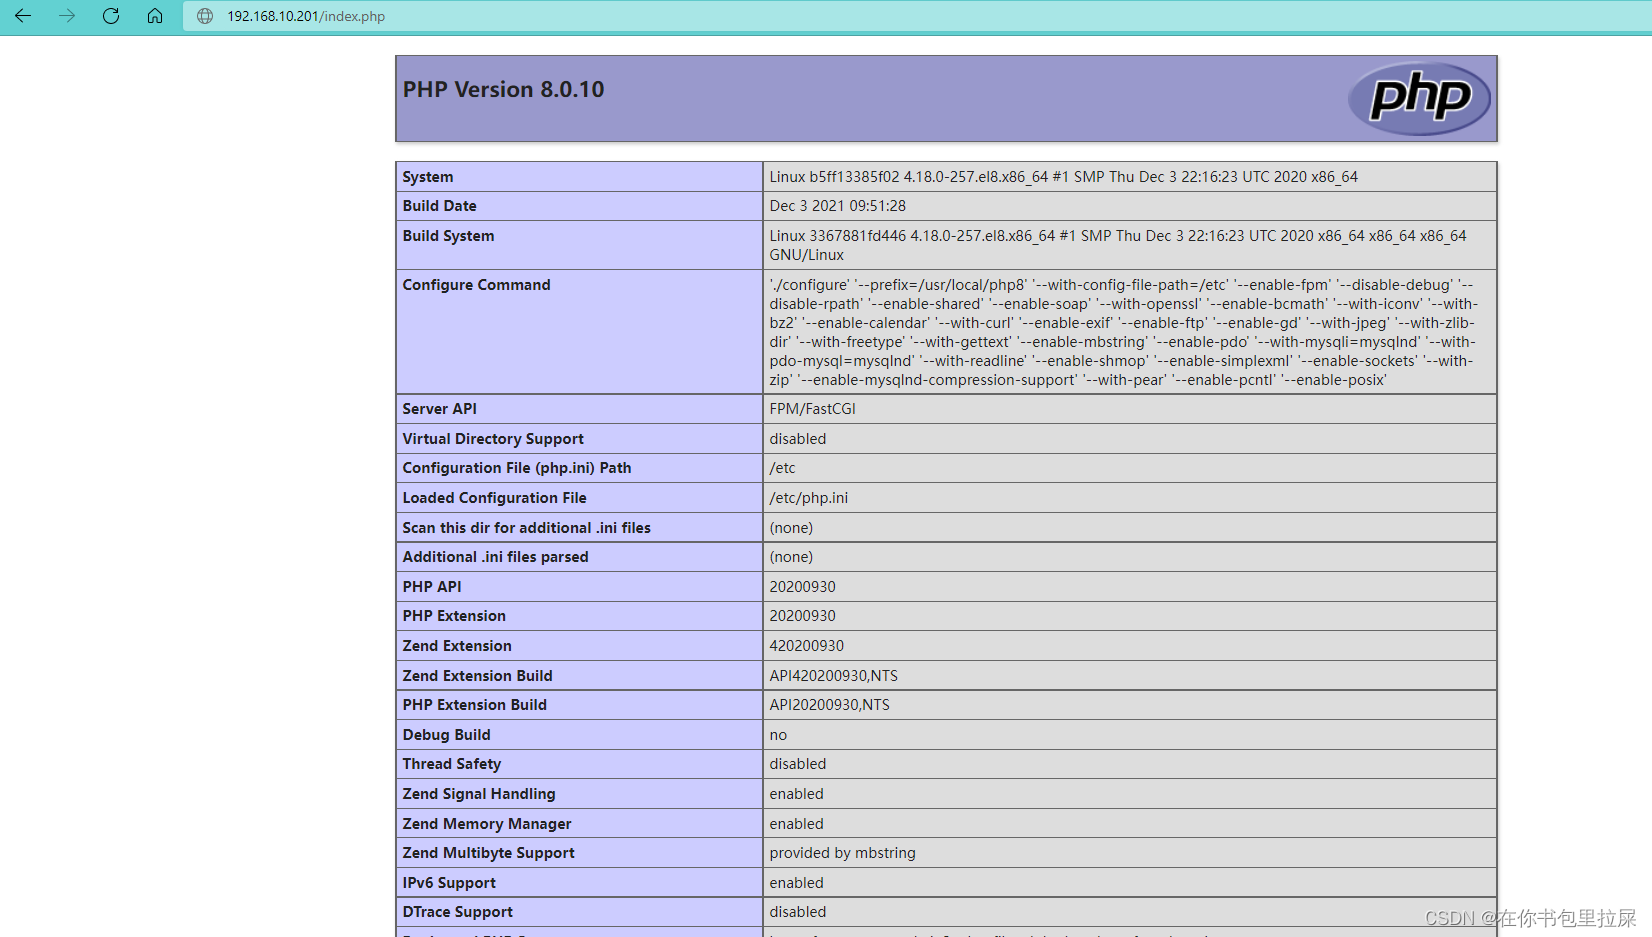Click the 'Virtual Directory Support' label

(x=493, y=439)
